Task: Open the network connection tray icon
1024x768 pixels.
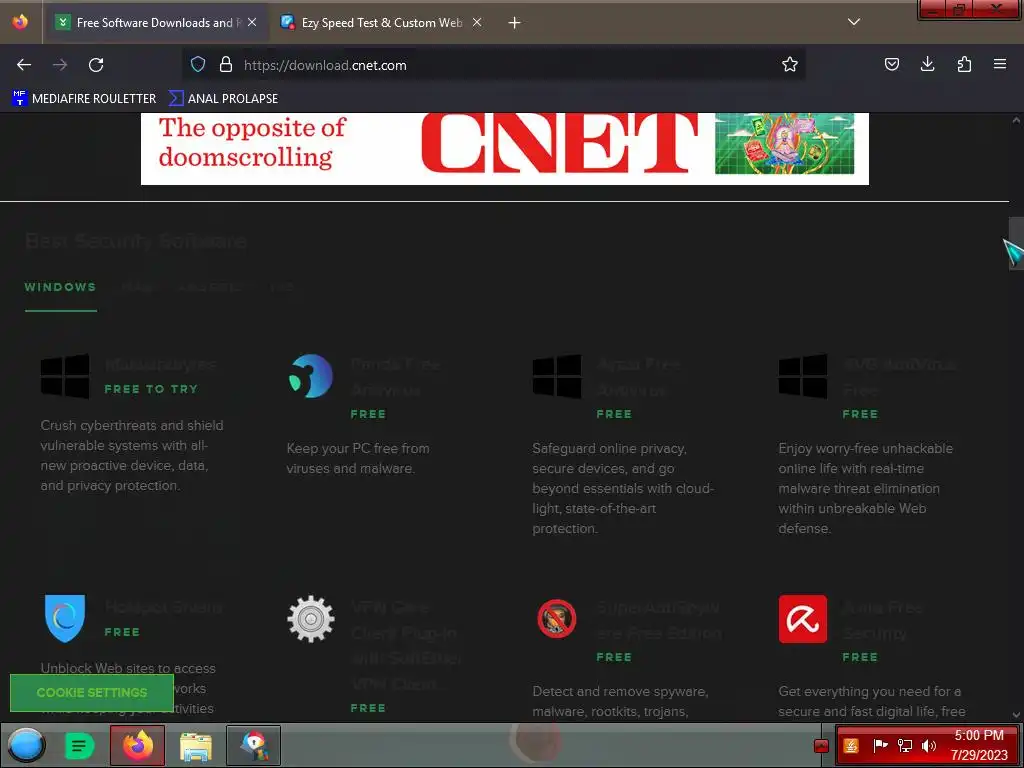Action: pos(904,745)
